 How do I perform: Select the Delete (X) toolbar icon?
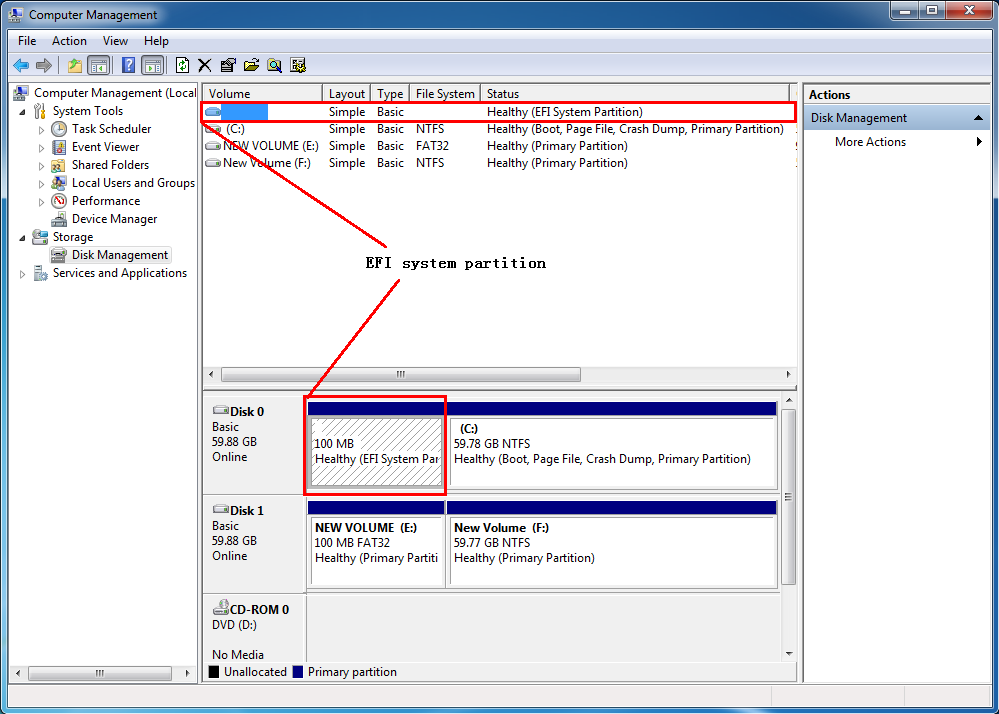click(x=203, y=65)
